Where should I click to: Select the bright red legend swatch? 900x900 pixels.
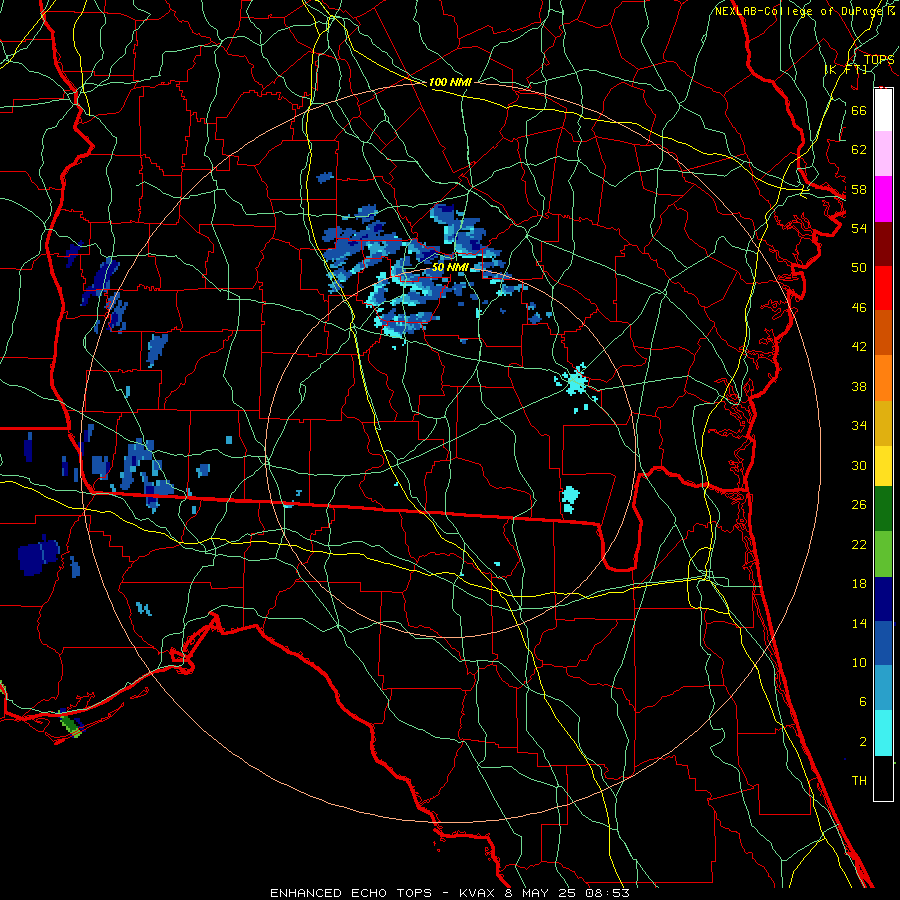tap(883, 288)
